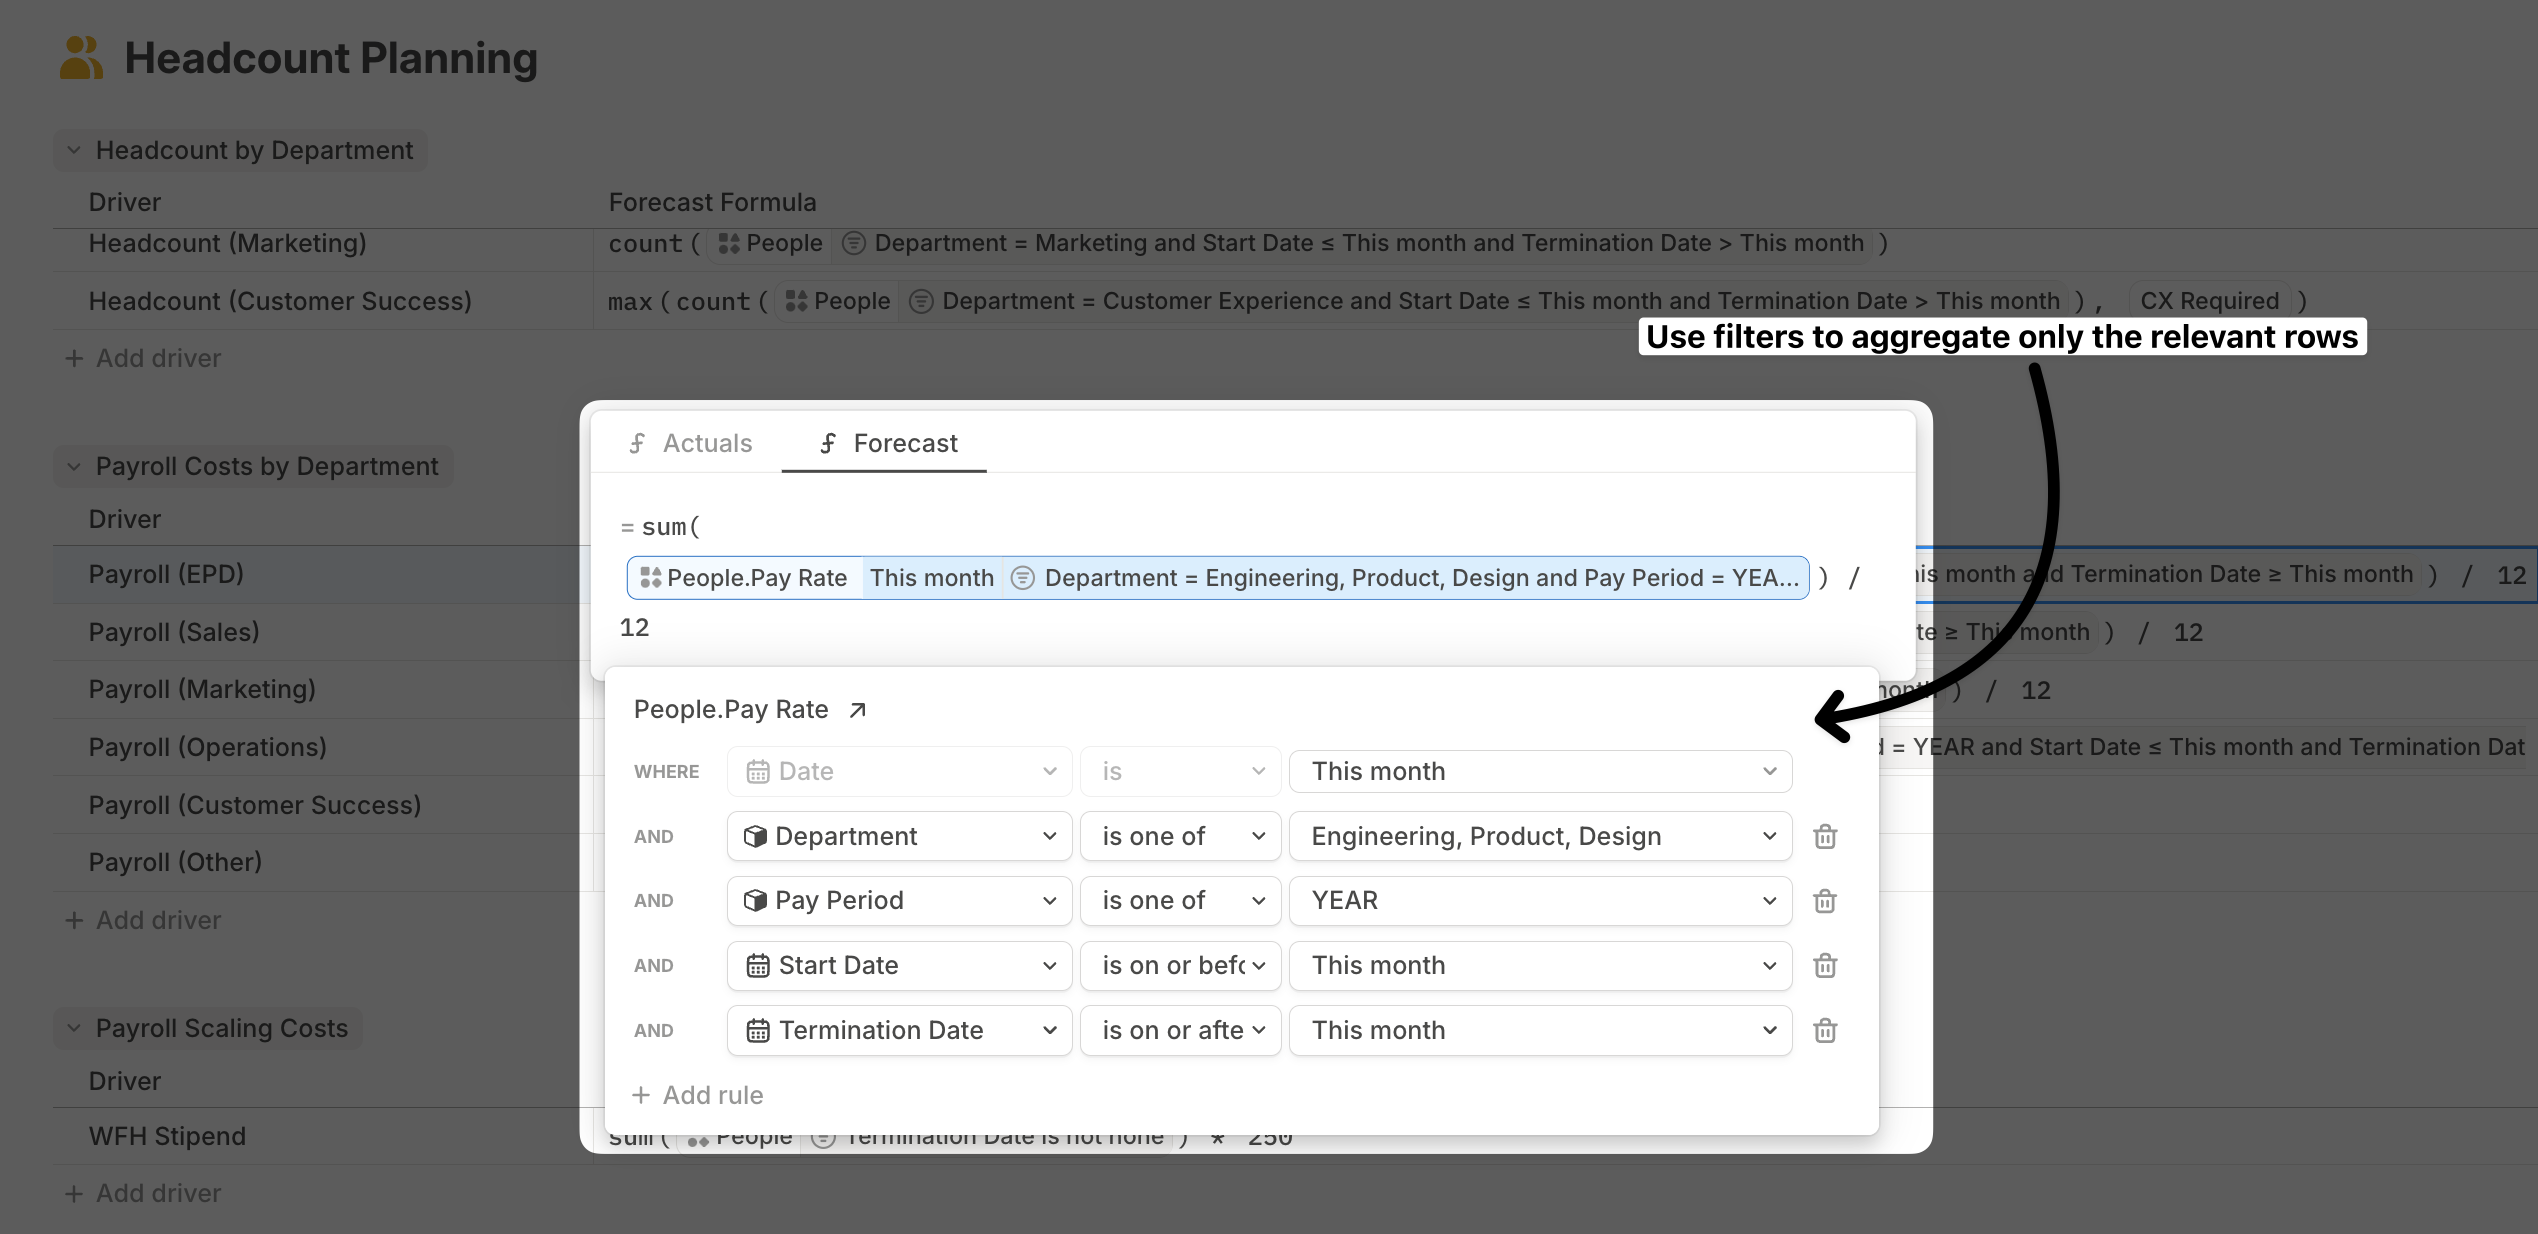The width and height of the screenshot is (2538, 1234).
Task: Collapse the Payroll Costs by Department section
Action: 74,466
